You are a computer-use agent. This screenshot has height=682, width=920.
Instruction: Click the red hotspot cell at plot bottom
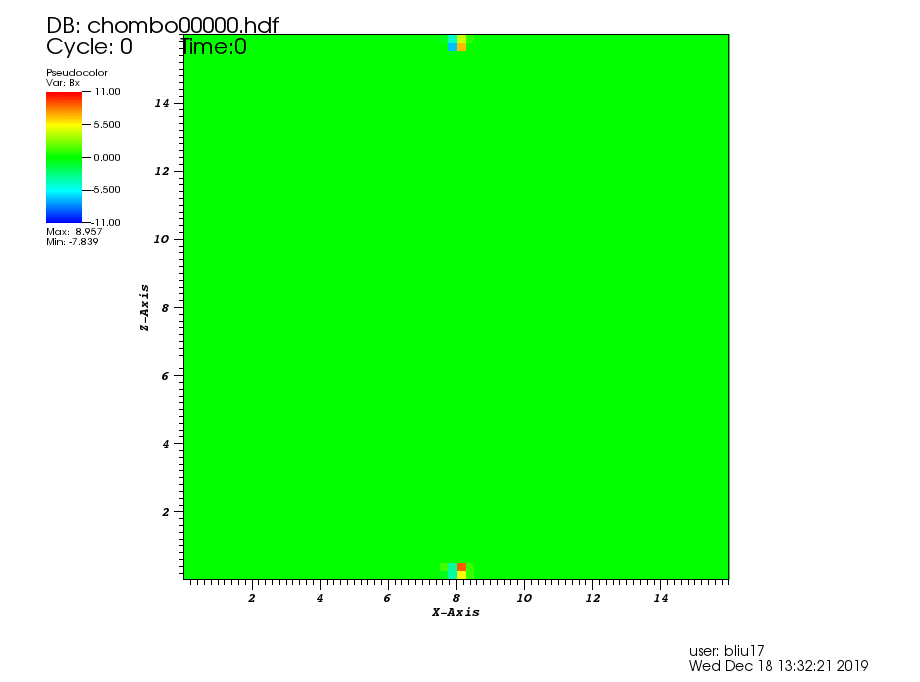click(461, 567)
